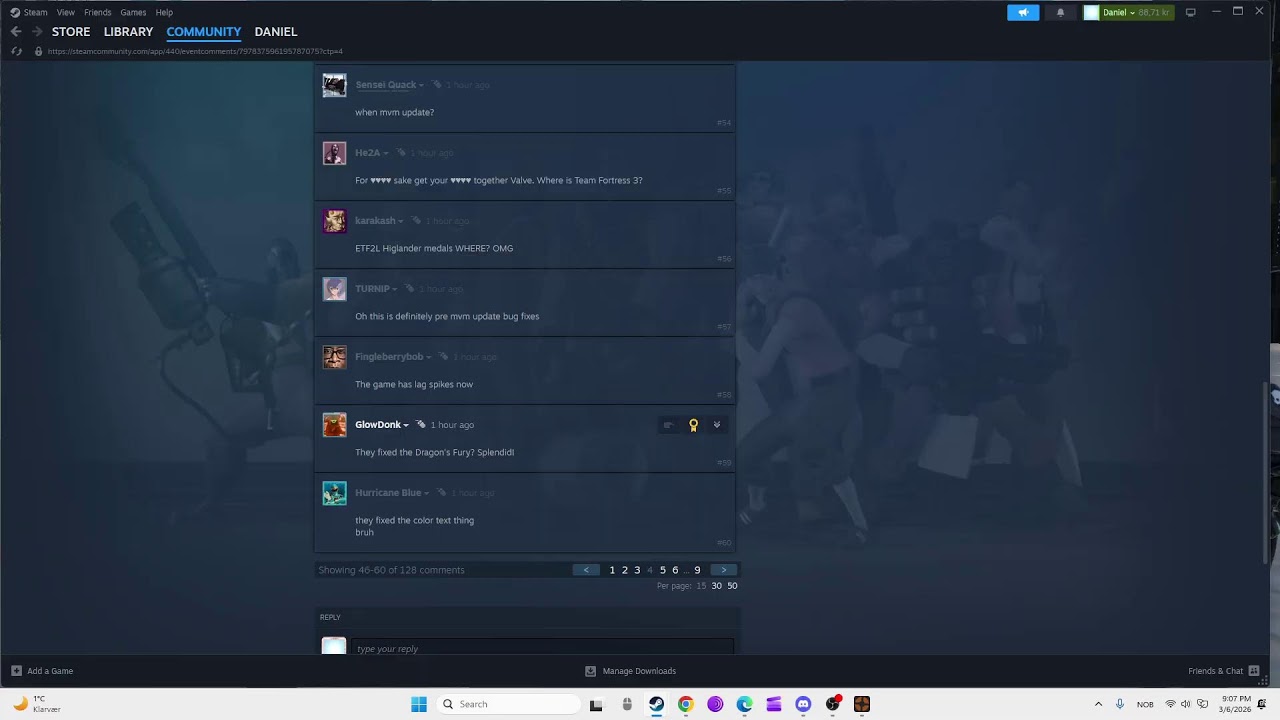Expand TURNIP's username dropdown arrow

pyautogui.click(x=394, y=289)
